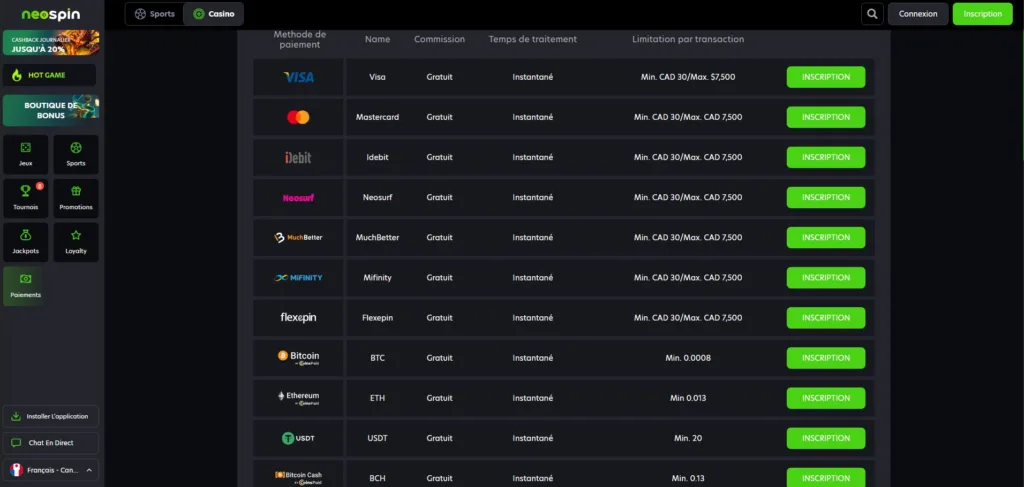Open the Cashback Journalier banner

coord(50,42)
